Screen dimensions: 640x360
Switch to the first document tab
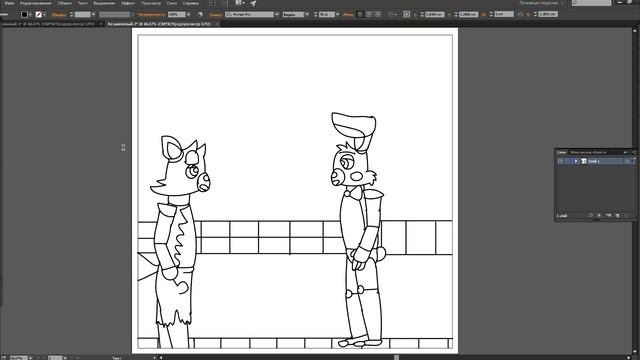point(48,24)
